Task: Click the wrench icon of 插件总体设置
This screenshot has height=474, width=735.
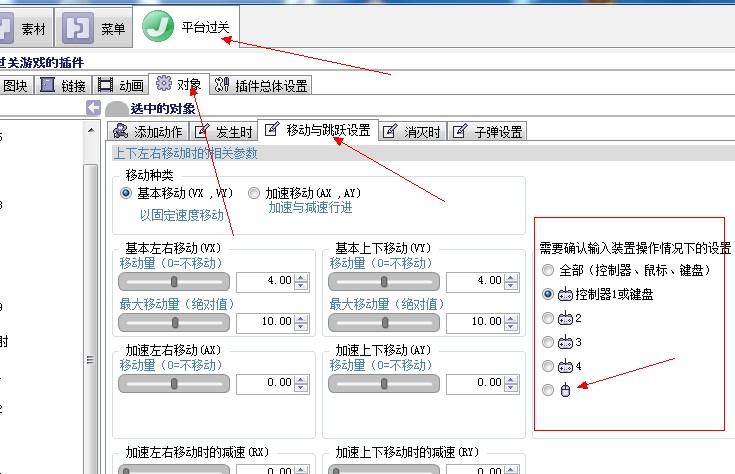Action: tap(222, 84)
